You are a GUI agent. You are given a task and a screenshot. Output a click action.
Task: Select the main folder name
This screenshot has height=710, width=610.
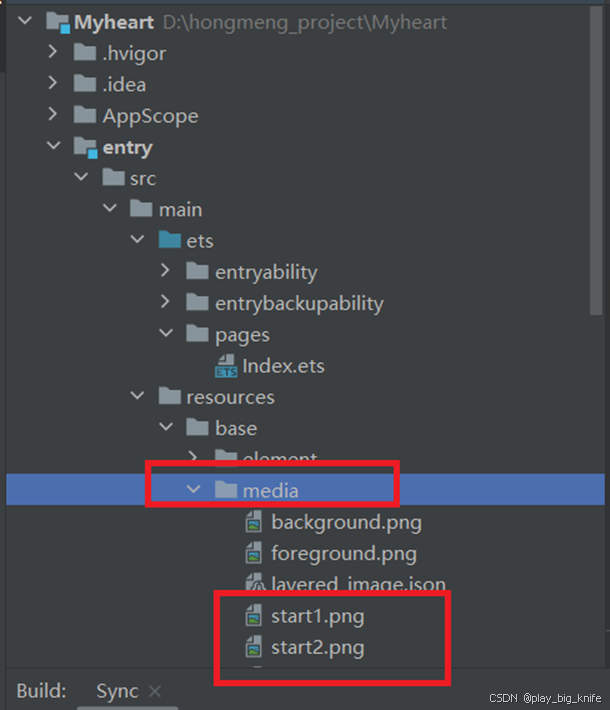(x=180, y=210)
